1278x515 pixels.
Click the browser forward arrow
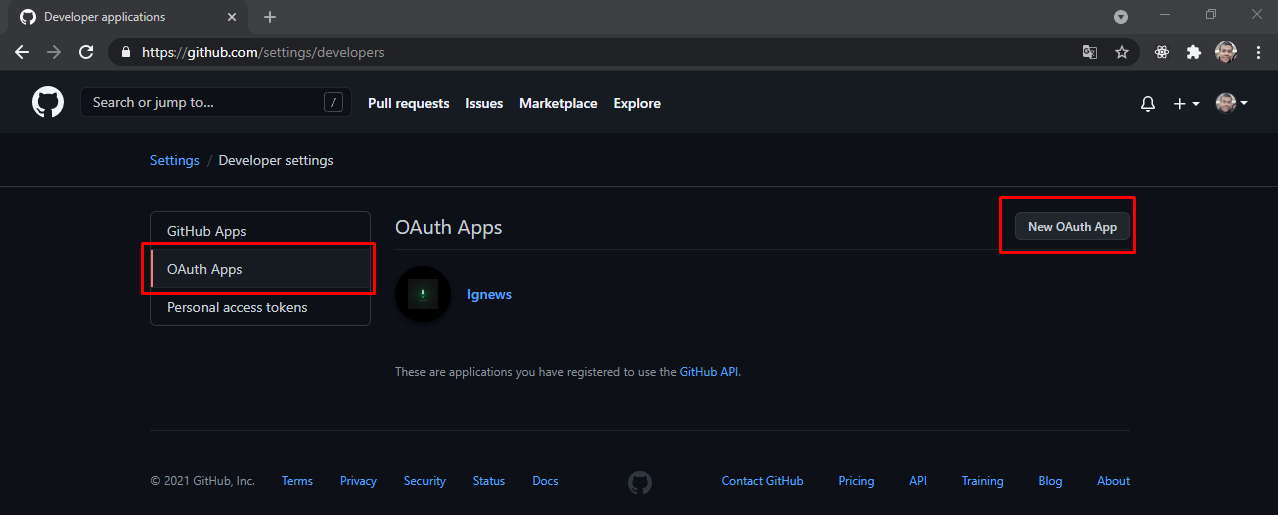[x=54, y=52]
